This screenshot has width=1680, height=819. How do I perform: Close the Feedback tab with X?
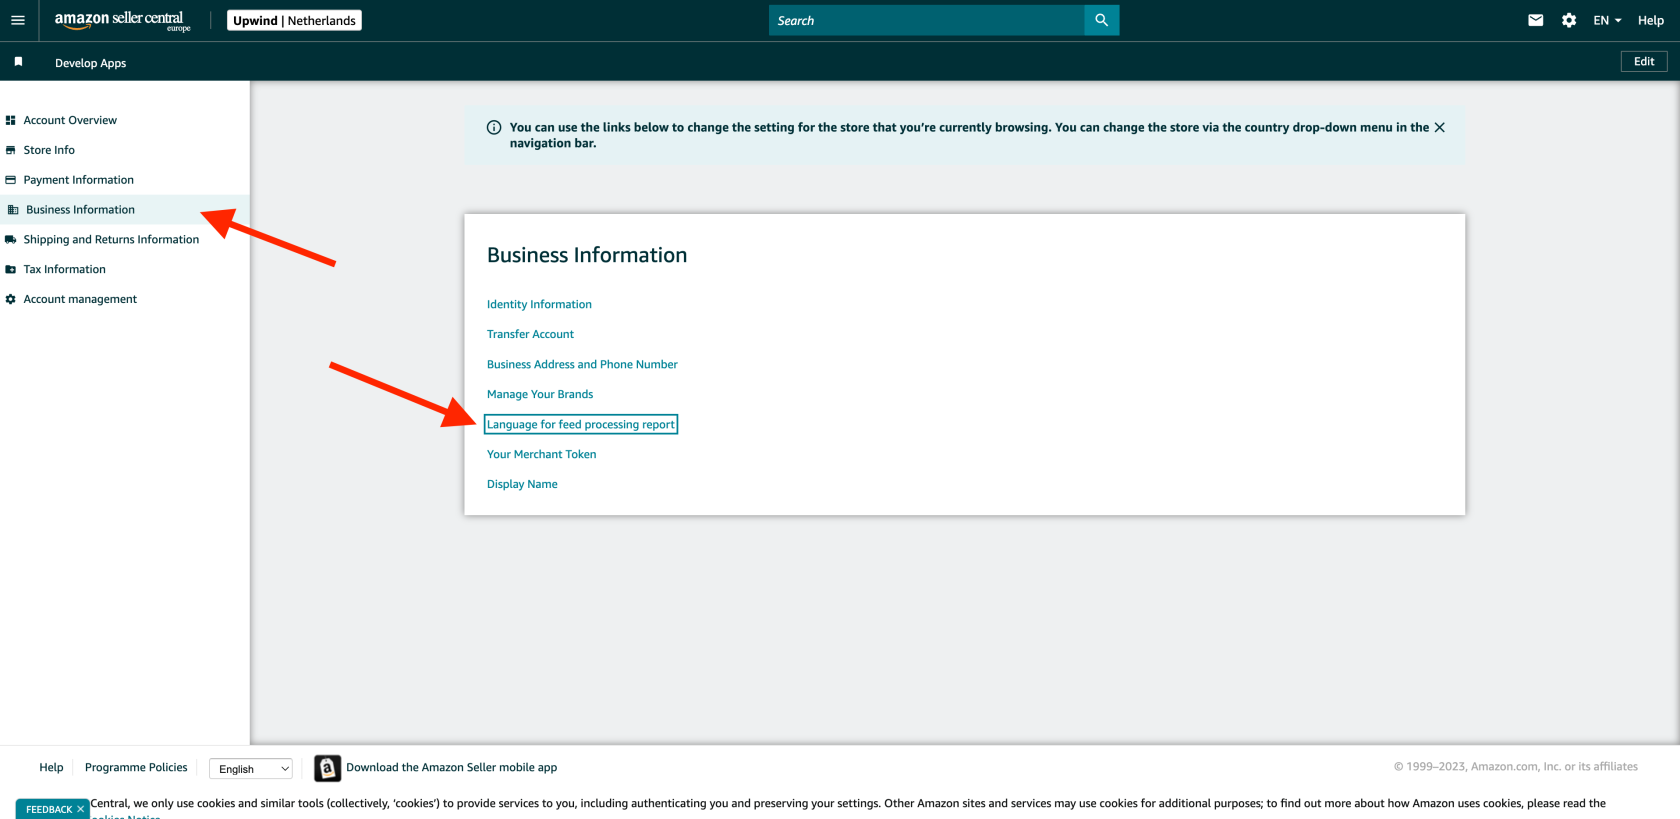tap(81, 809)
